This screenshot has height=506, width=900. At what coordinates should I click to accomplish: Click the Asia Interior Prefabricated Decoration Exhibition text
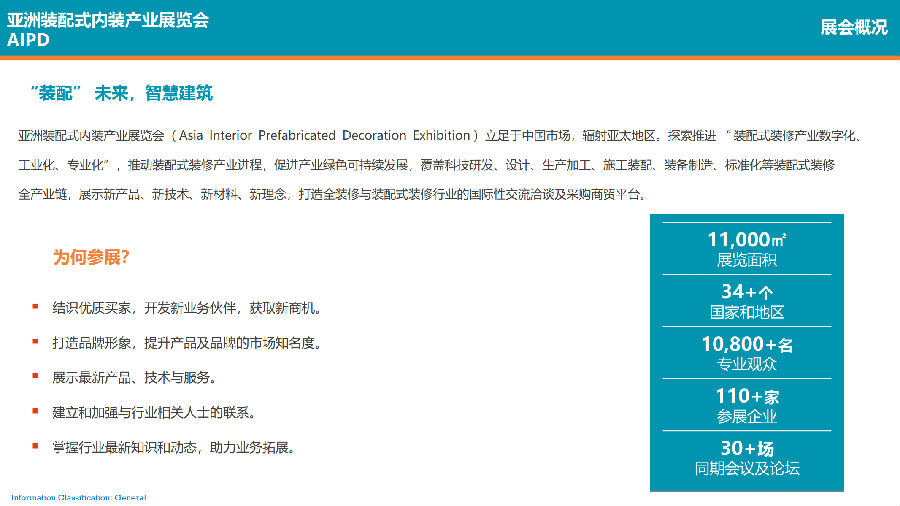pos(324,135)
